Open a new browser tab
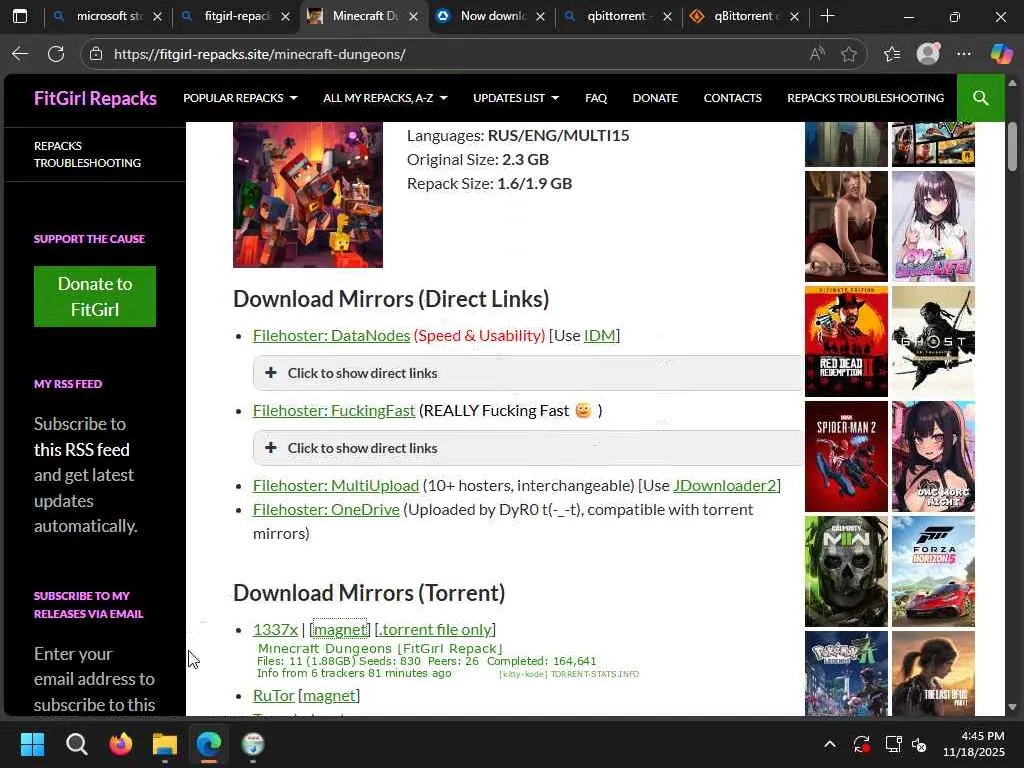The image size is (1024, 768). (x=827, y=16)
